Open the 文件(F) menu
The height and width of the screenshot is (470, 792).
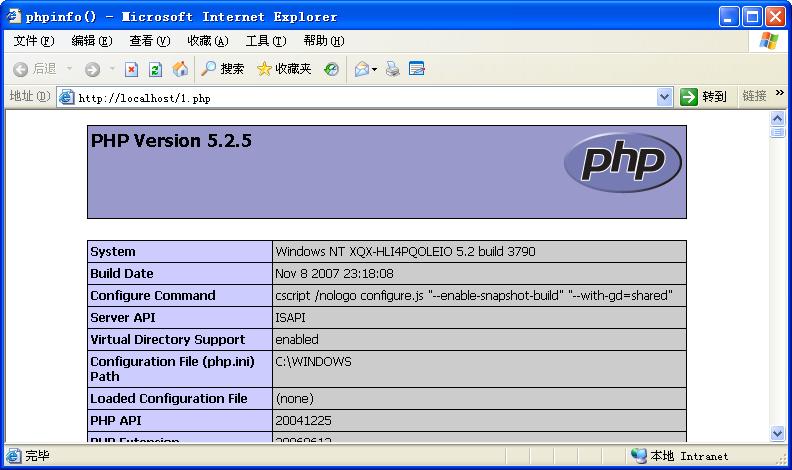click(34, 41)
